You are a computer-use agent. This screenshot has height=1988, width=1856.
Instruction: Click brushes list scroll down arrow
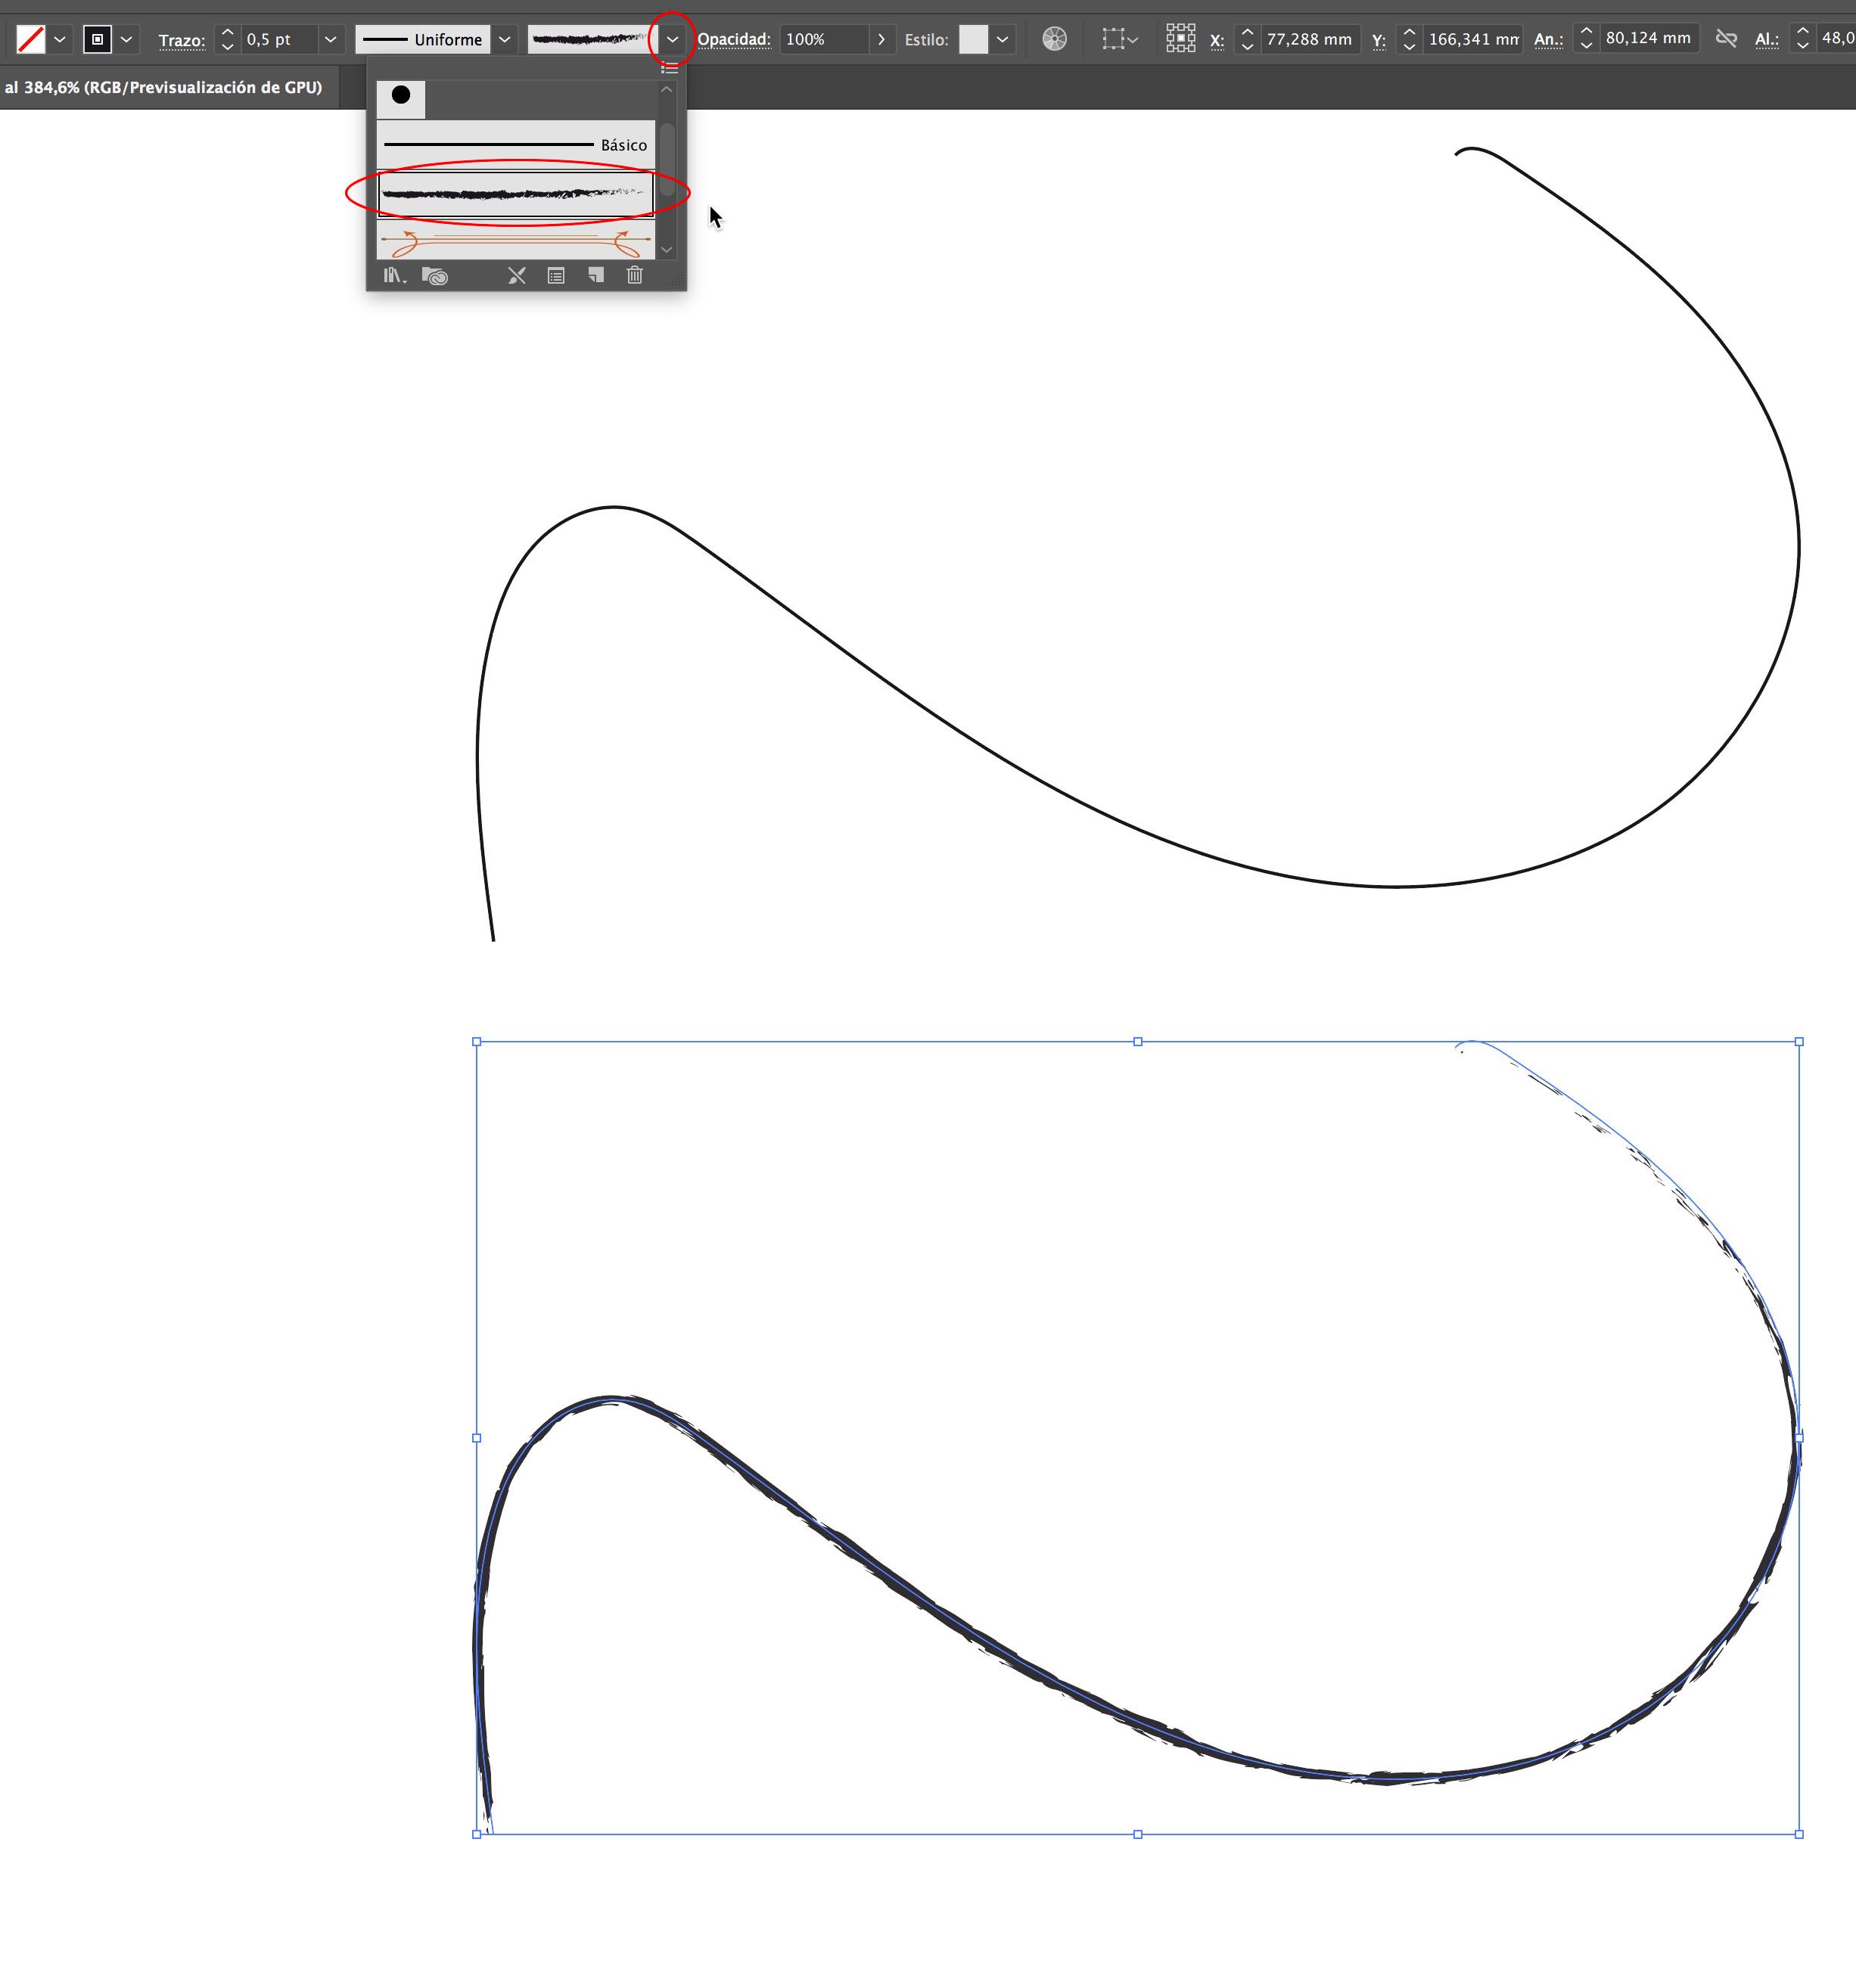coord(667,250)
